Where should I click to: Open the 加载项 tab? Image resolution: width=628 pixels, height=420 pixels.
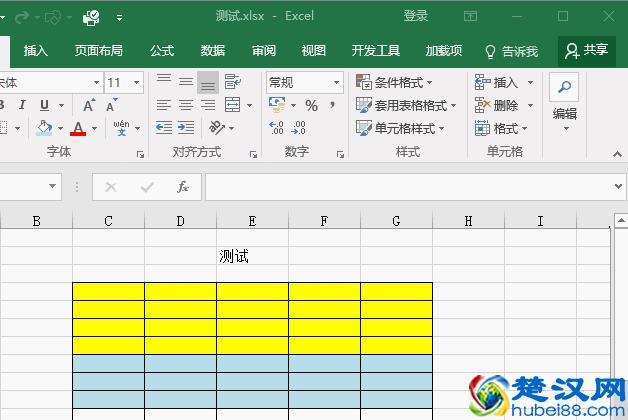coord(444,51)
